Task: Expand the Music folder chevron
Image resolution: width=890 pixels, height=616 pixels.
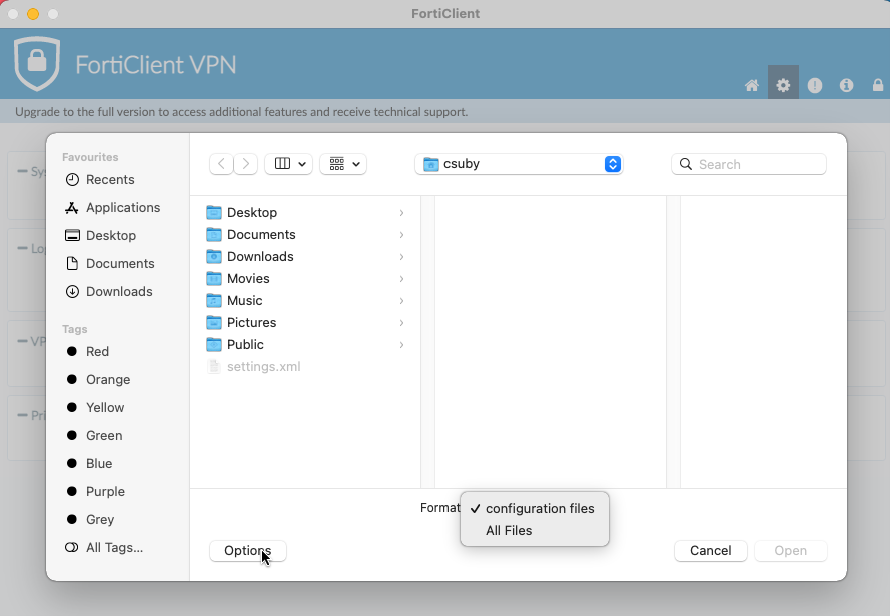Action: pos(401,300)
